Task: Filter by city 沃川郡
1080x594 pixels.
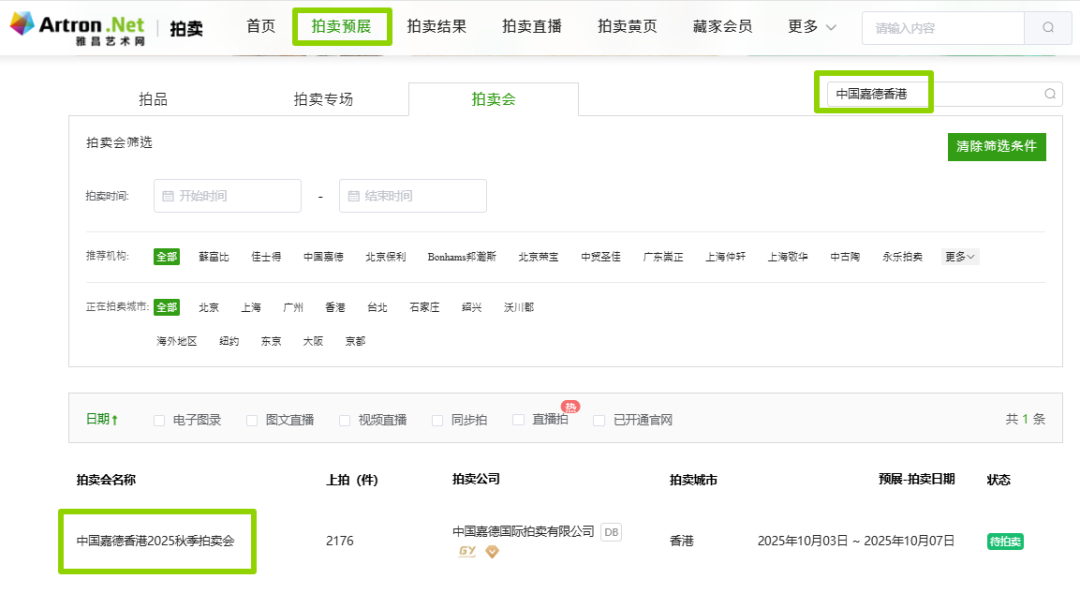Action: [519, 307]
